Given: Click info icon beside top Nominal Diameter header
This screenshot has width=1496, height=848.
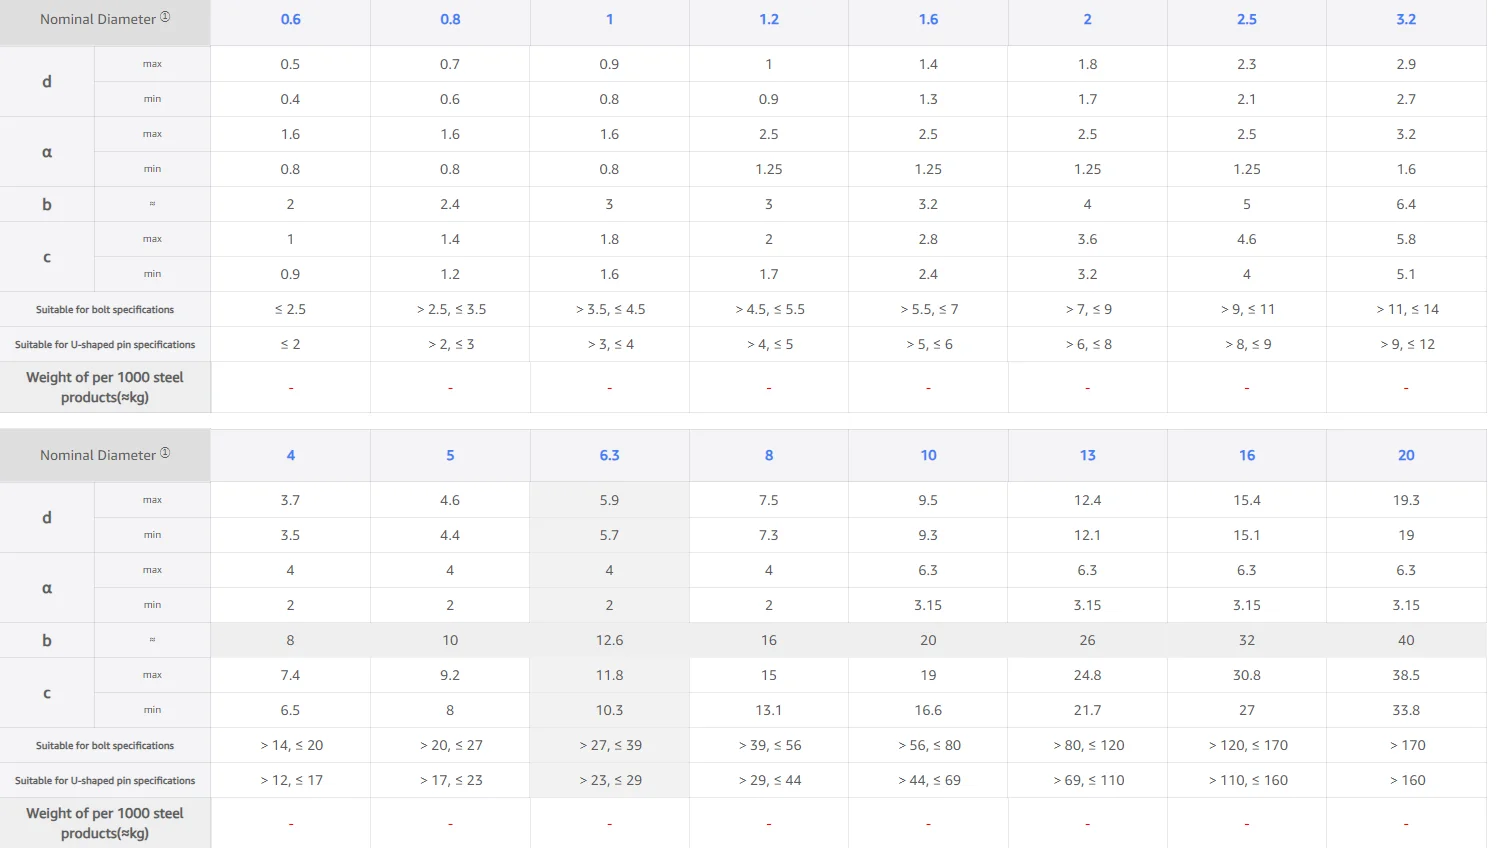Looking at the screenshot, I should (165, 17).
